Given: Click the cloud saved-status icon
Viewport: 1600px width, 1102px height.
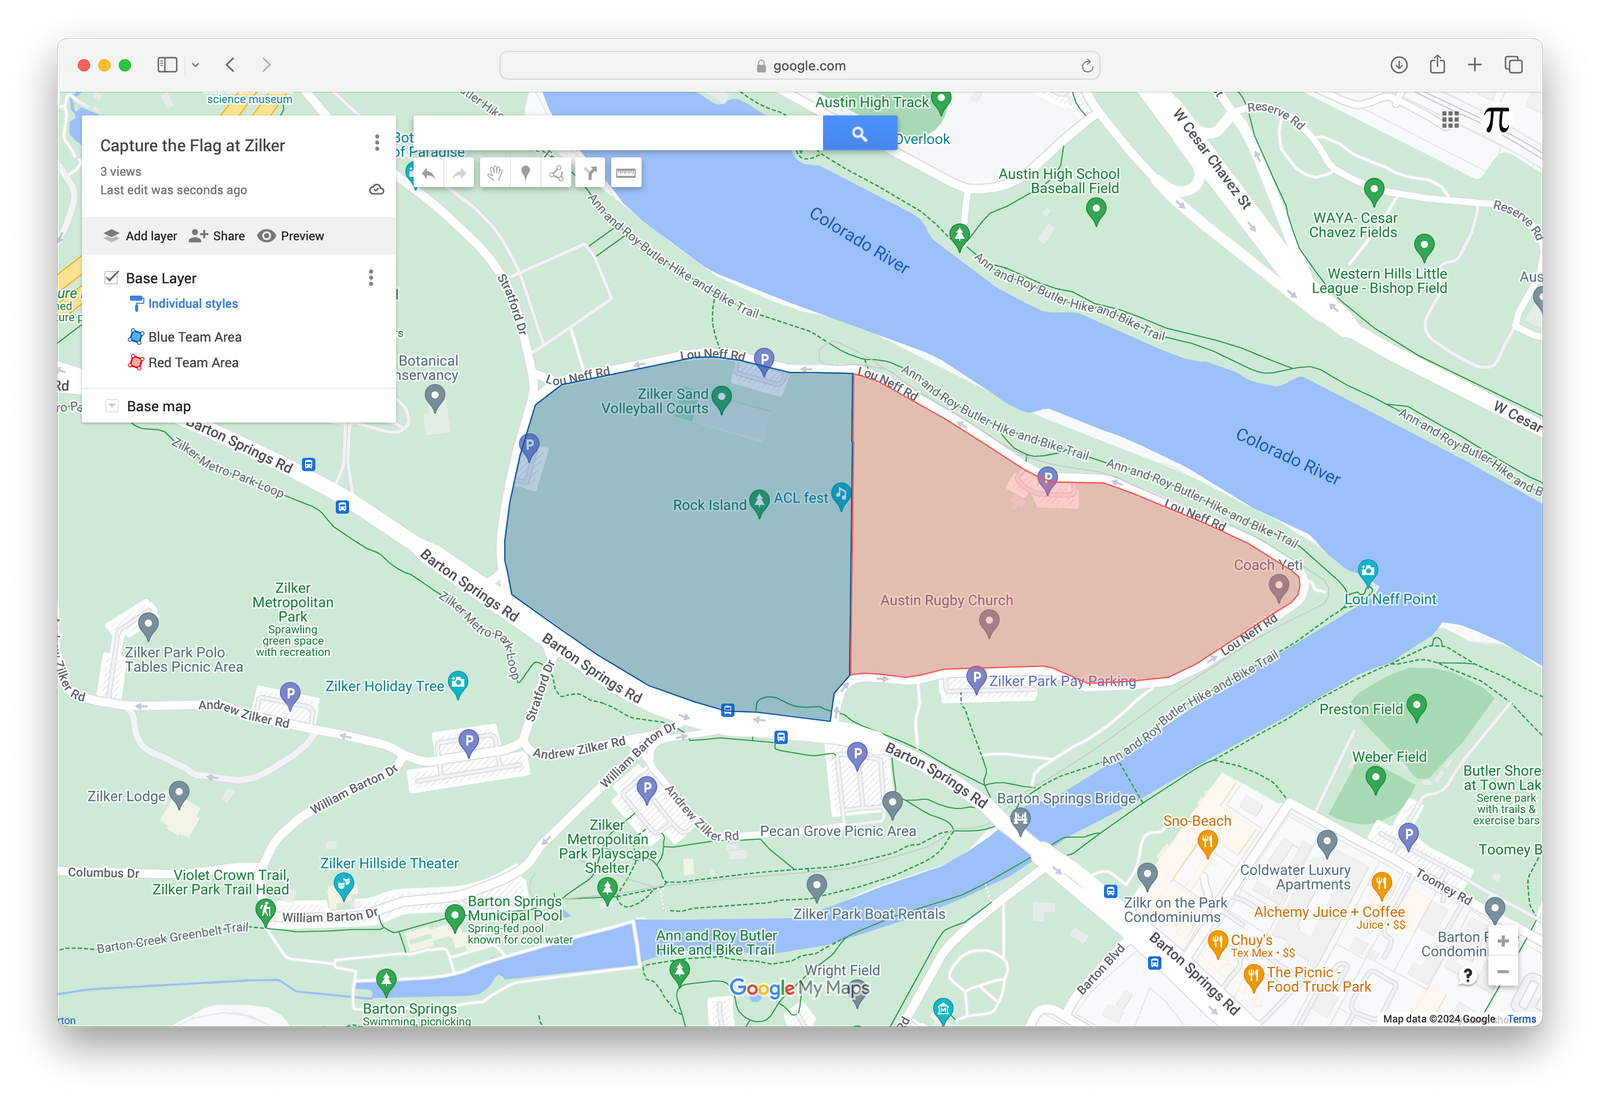Looking at the screenshot, I should coord(377,190).
